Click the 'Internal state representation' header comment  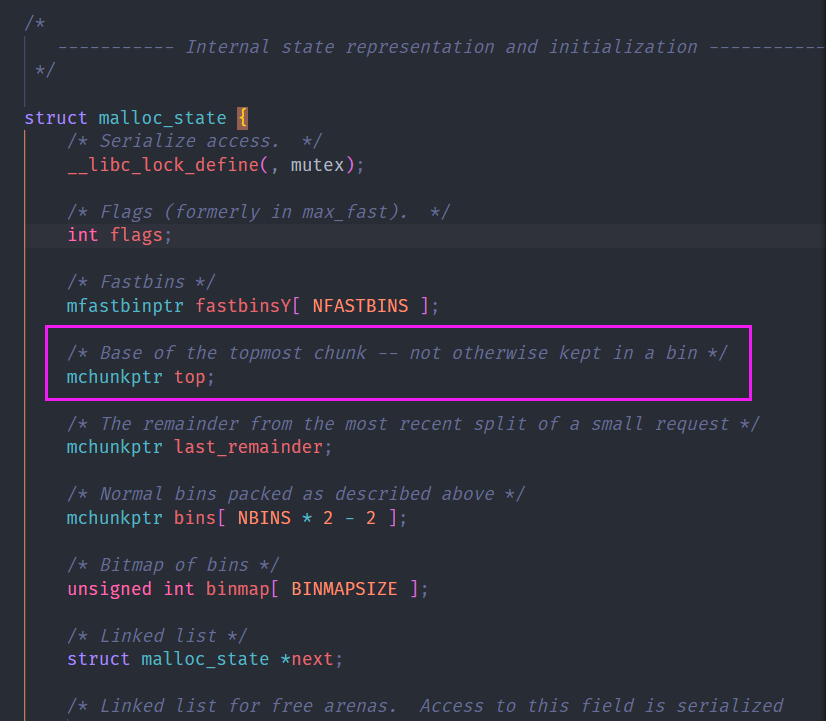(440, 47)
